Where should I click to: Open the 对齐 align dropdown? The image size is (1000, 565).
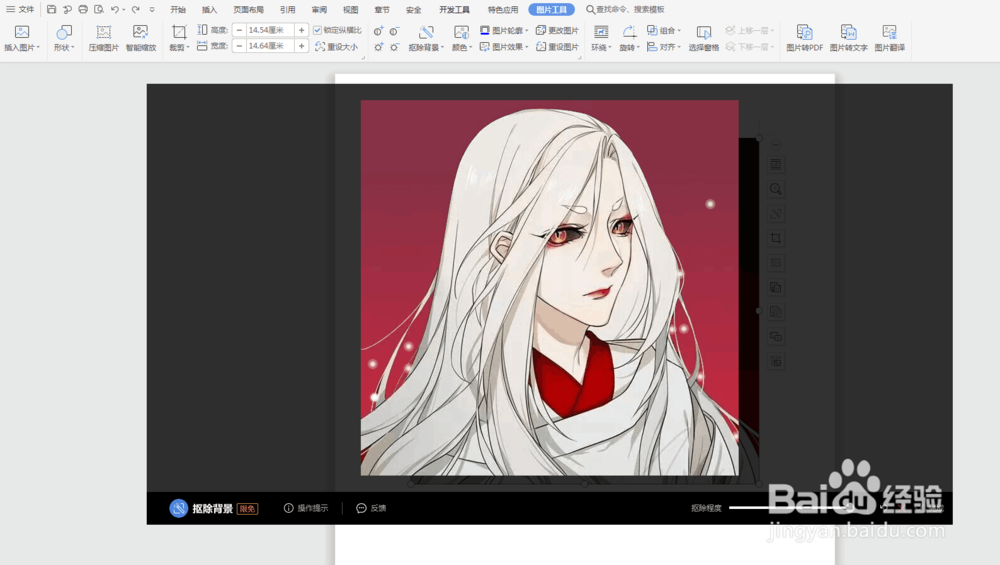[x=664, y=47]
